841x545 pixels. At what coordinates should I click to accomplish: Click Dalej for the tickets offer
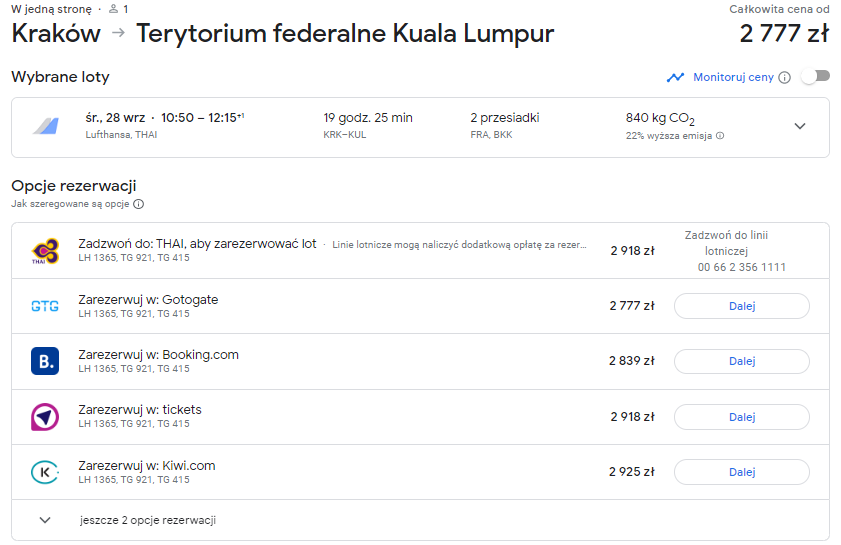(x=742, y=417)
